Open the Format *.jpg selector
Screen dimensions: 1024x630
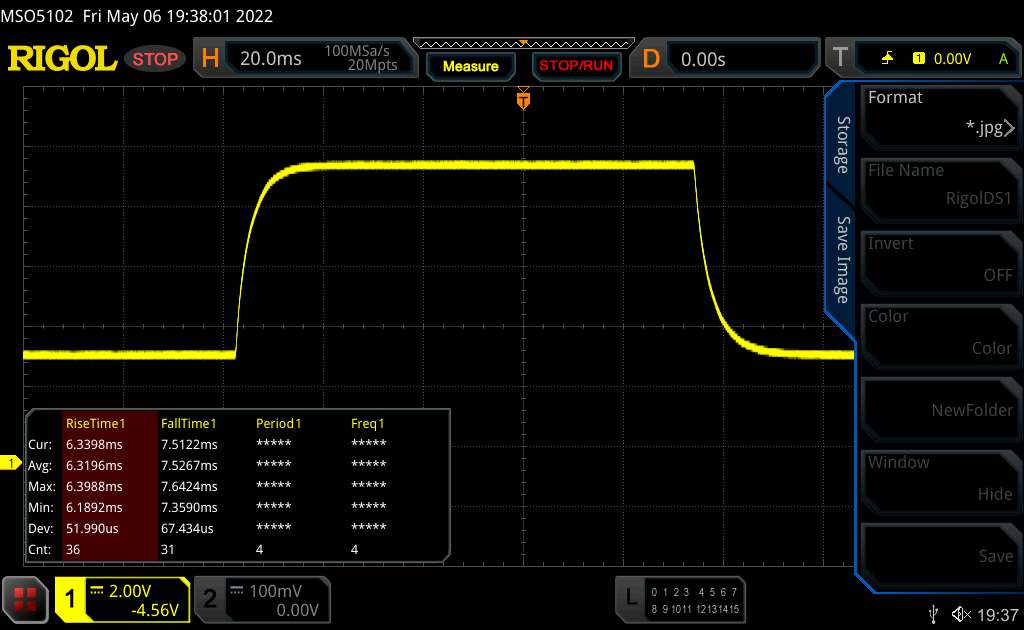point(940,116)
